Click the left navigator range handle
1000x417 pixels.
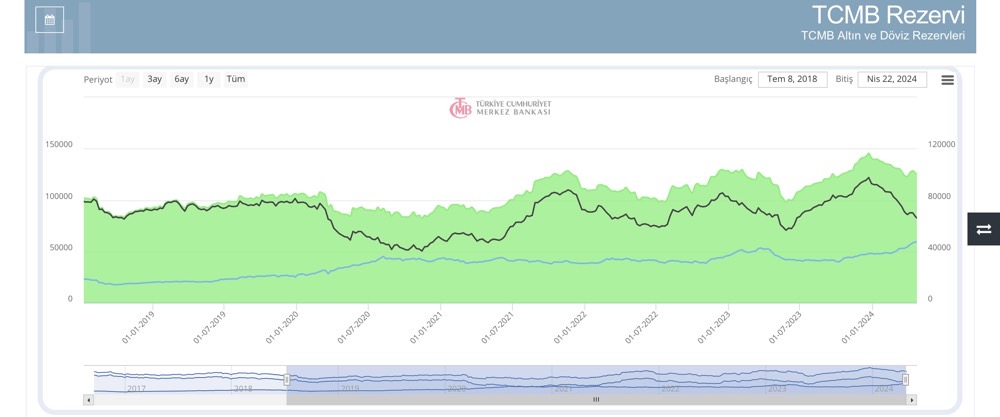tap(286, 379)
